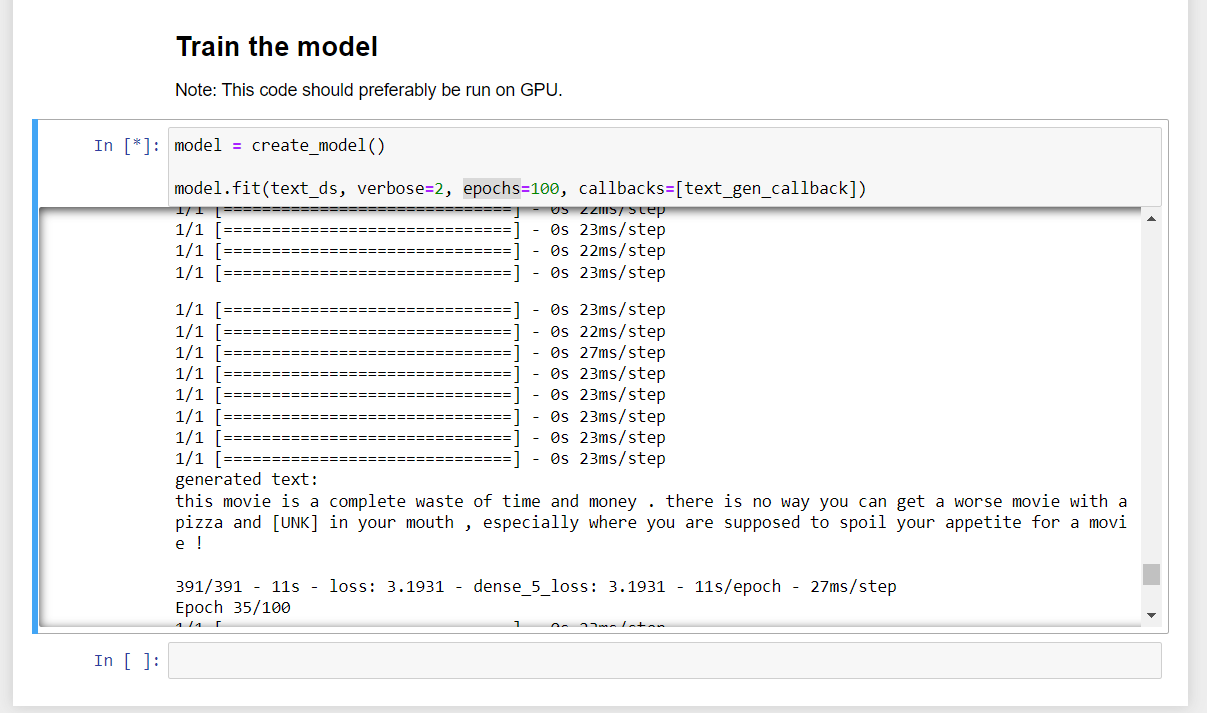Screen dimensions: 1207x713
Task: Click the output scrollbar down arrow
Action: point(1151,615)
